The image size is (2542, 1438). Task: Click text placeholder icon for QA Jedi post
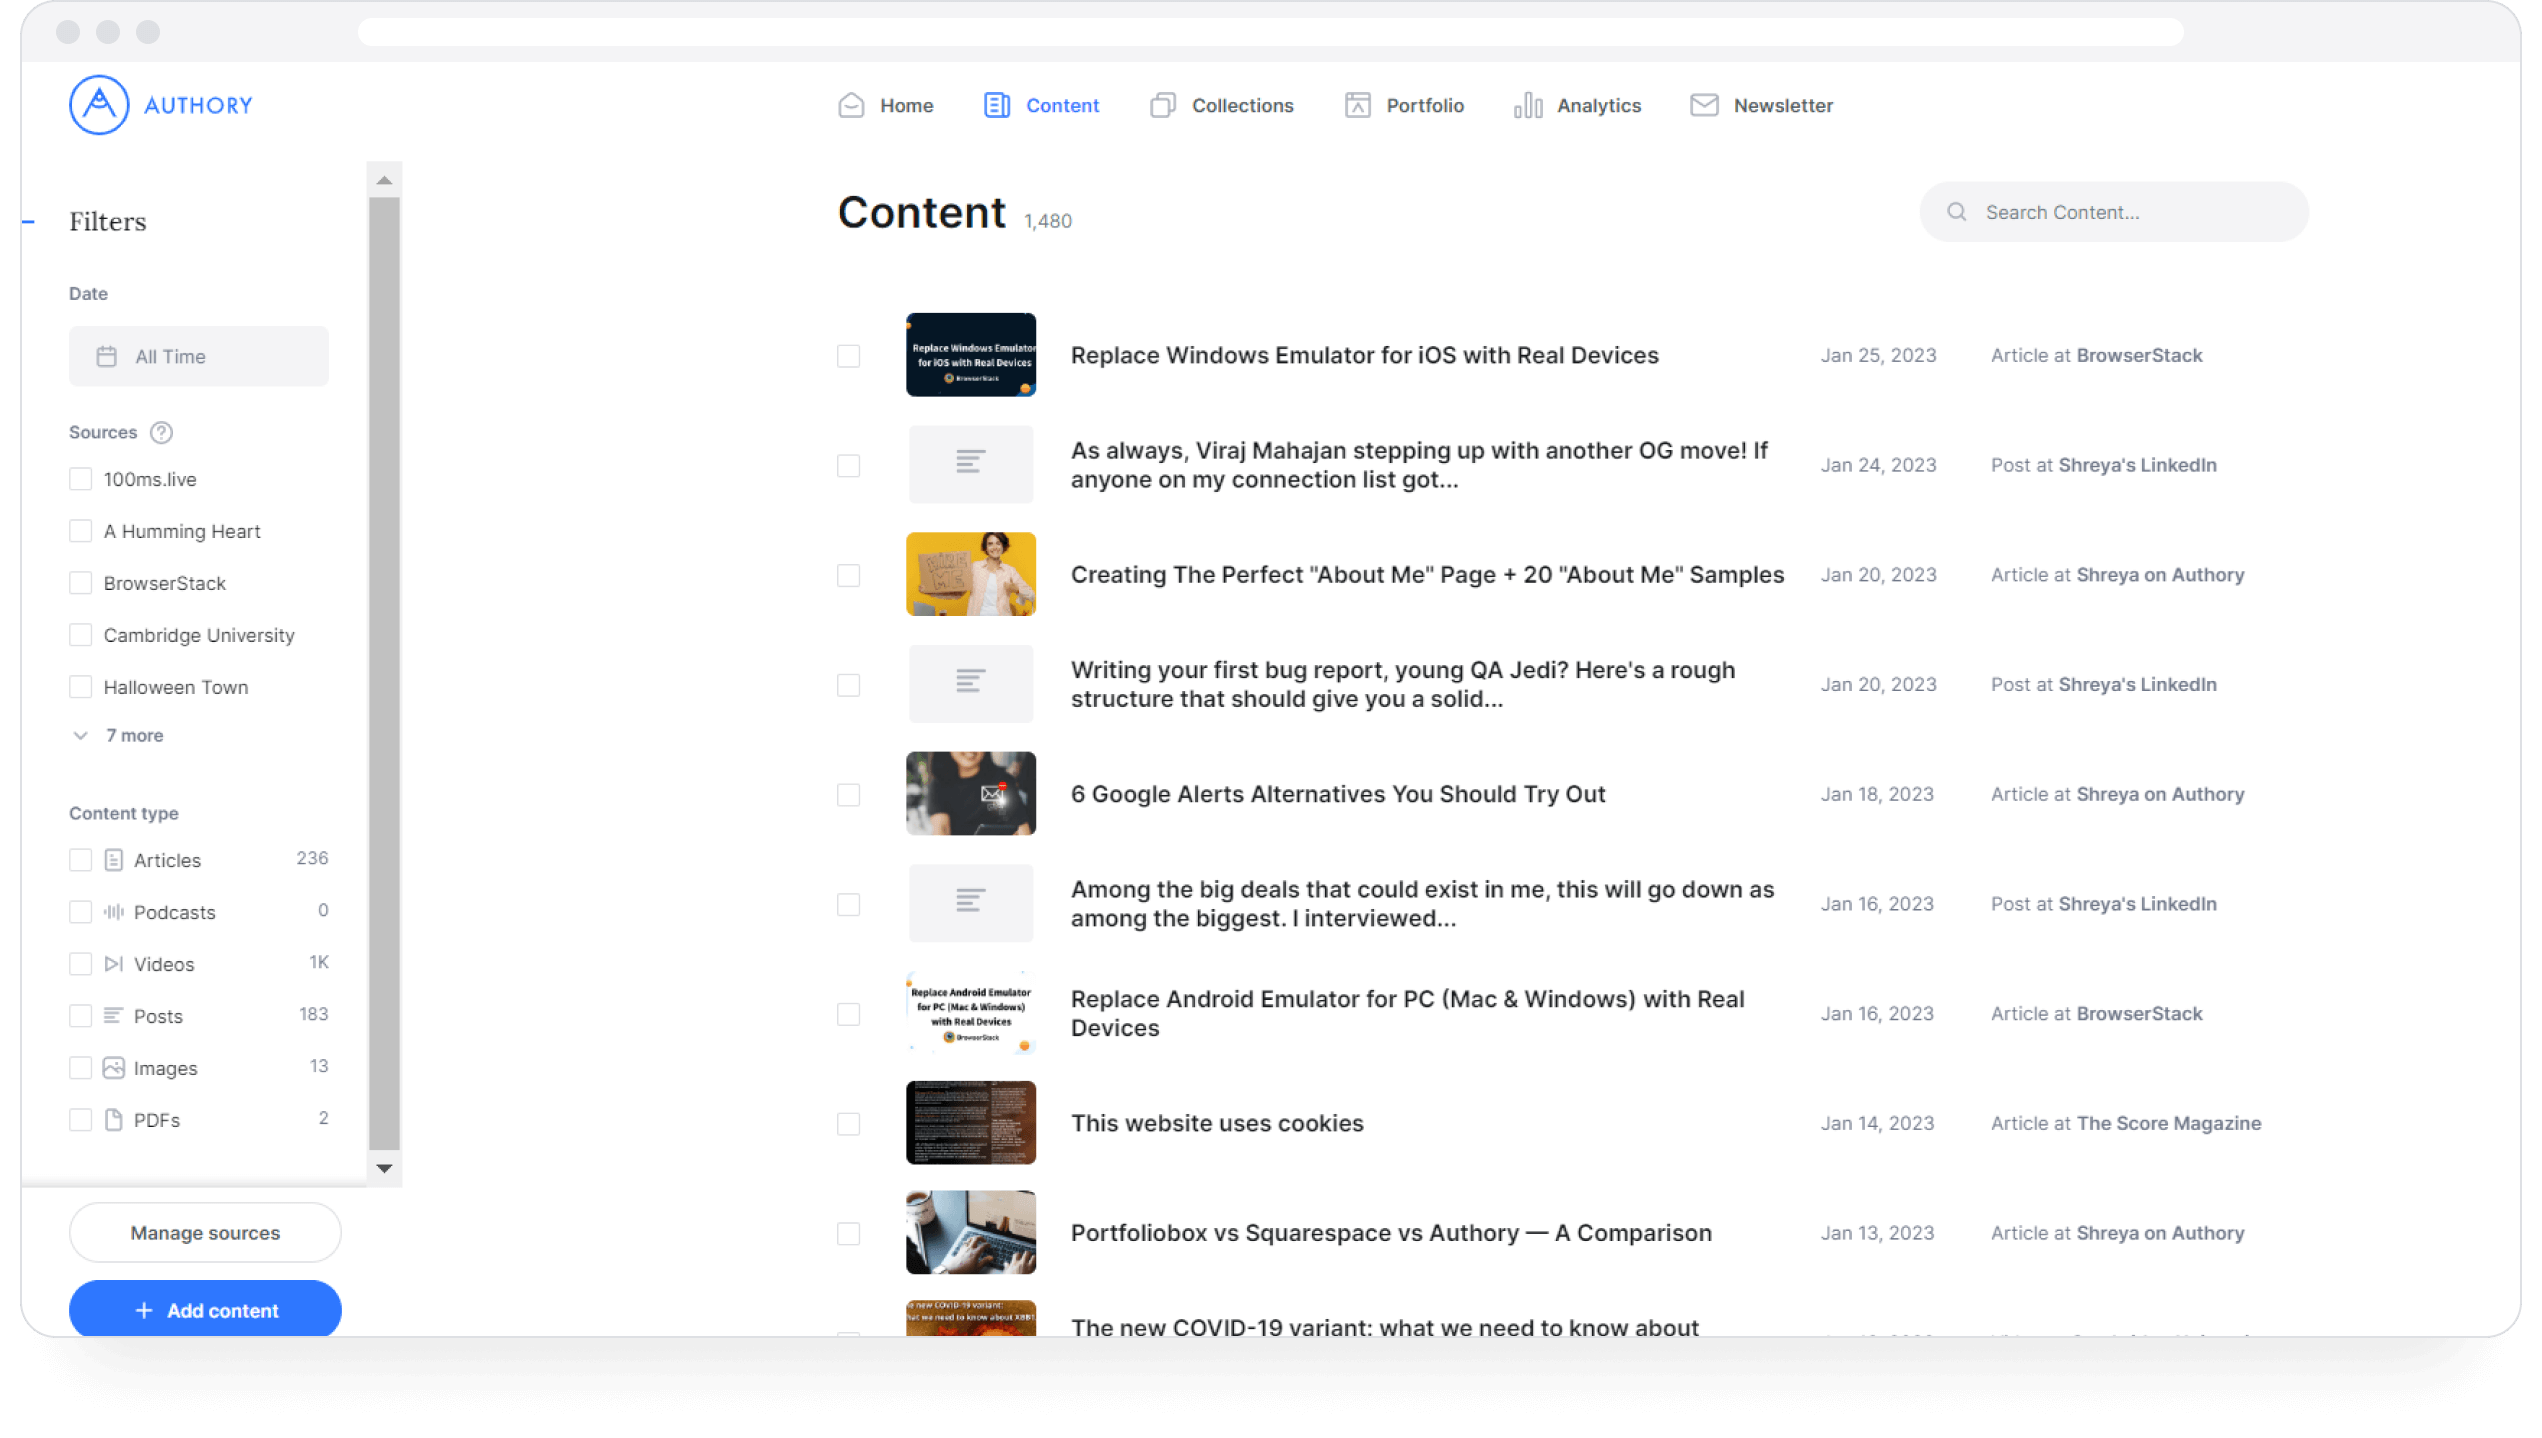970,683
